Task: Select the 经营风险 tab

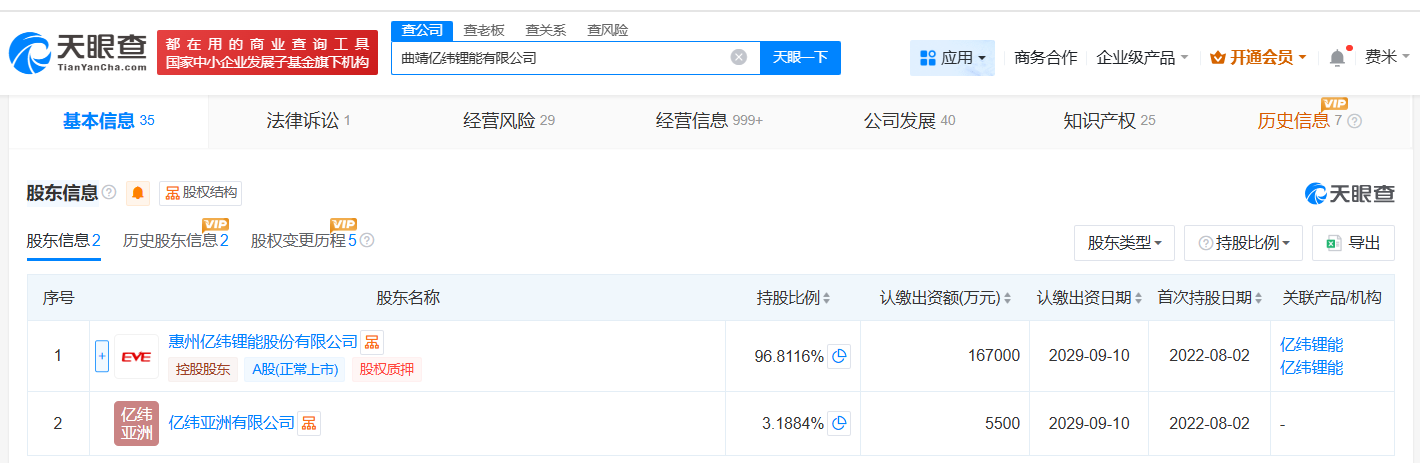Action: (x=509, y=121)
